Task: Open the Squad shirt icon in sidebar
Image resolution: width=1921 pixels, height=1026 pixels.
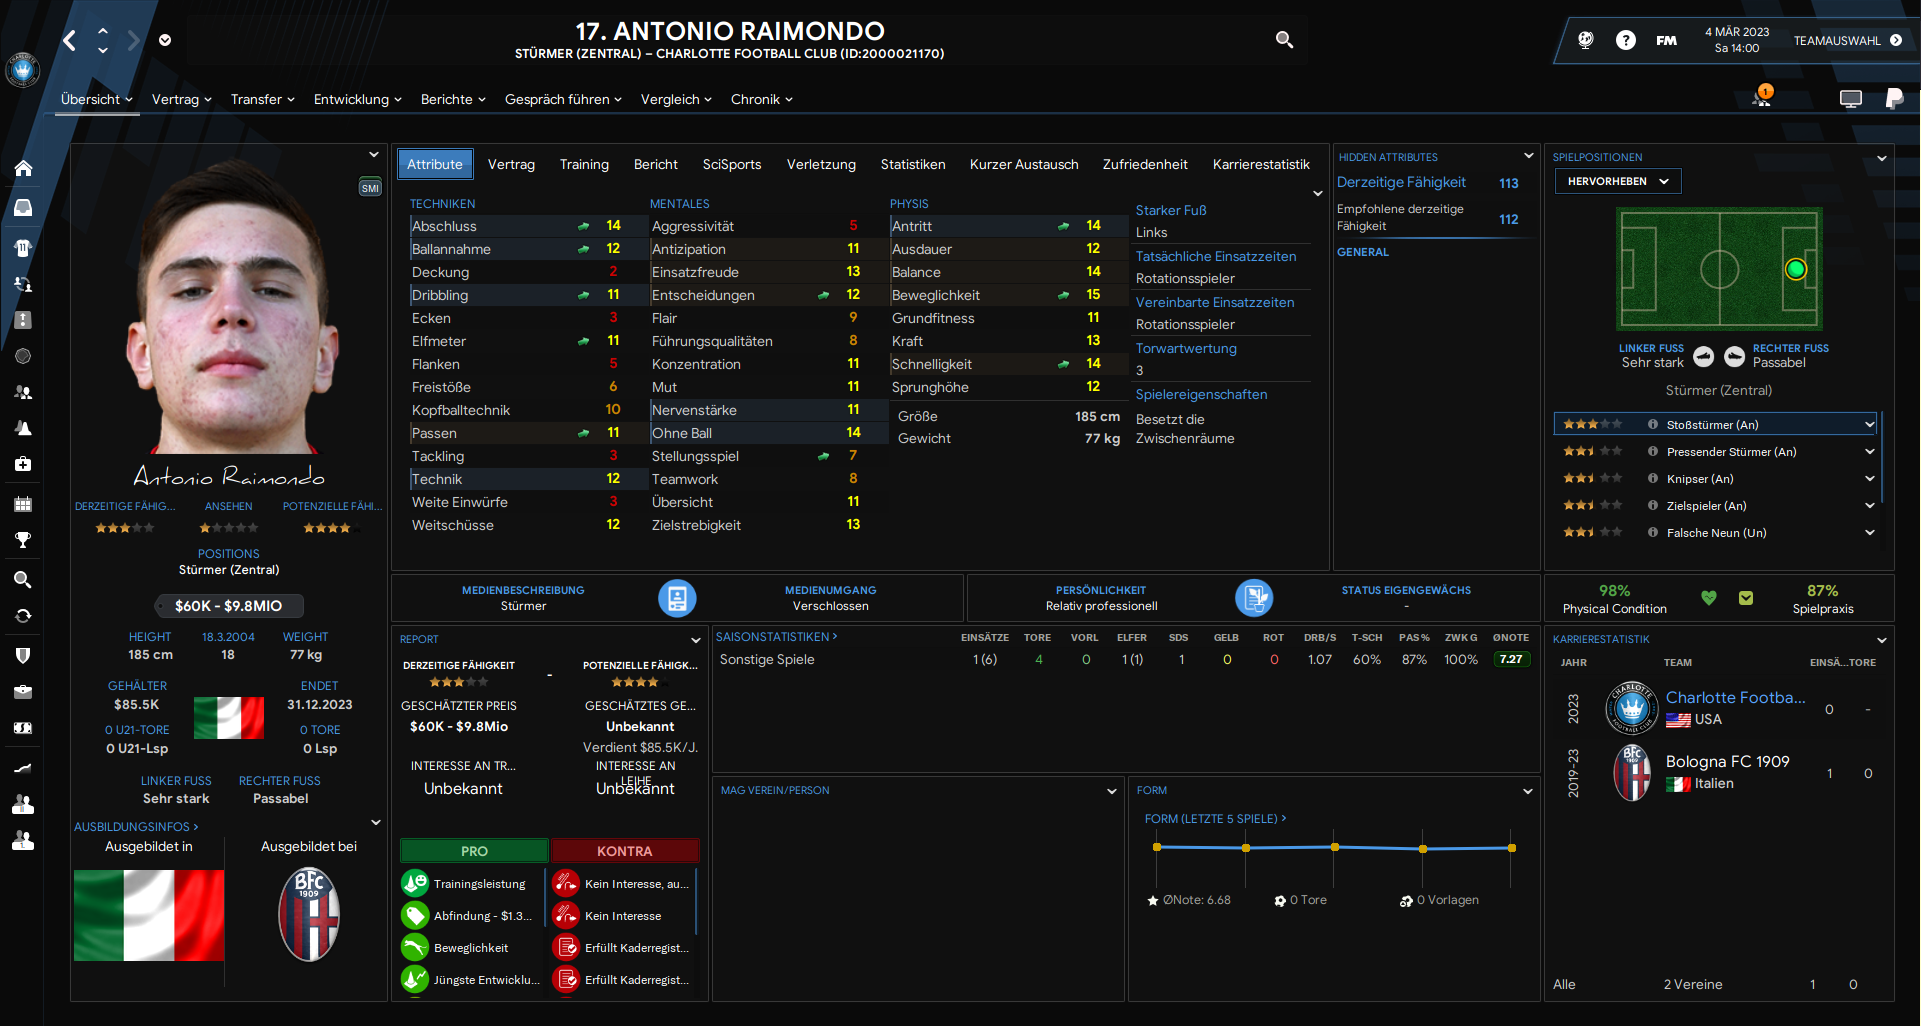Action: click(x=23, y=247)
